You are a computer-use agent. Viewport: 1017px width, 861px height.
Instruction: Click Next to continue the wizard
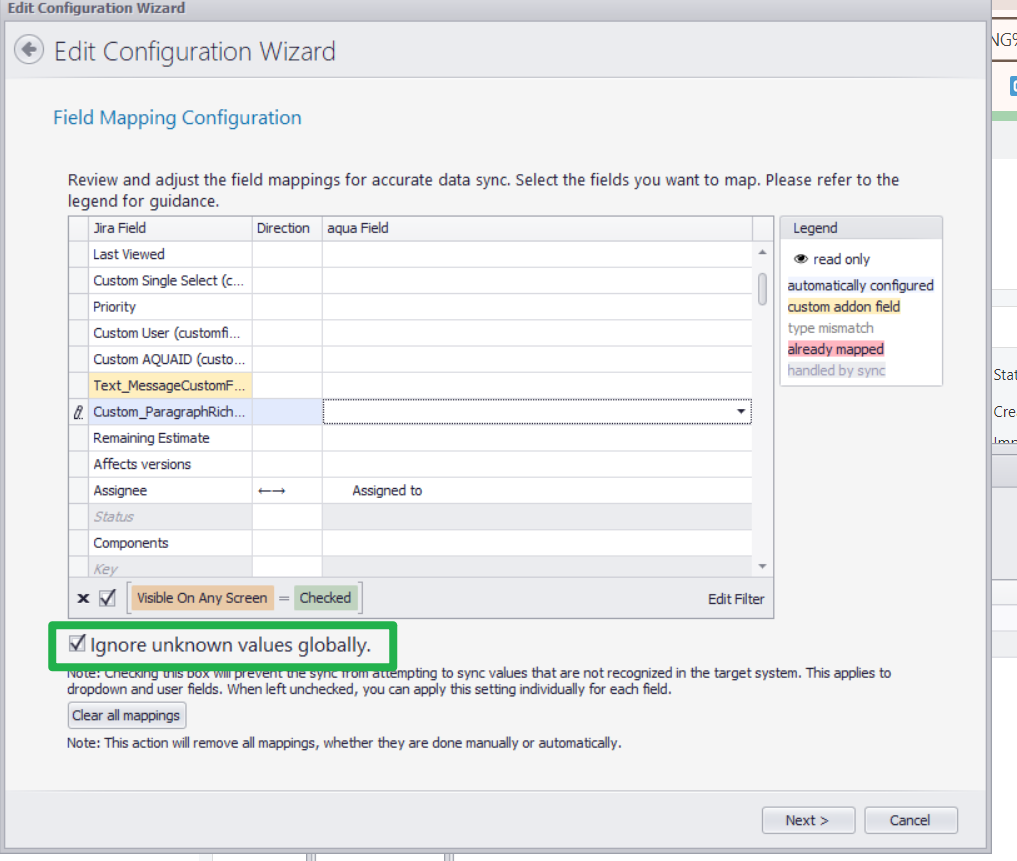(x=807, y=820)
